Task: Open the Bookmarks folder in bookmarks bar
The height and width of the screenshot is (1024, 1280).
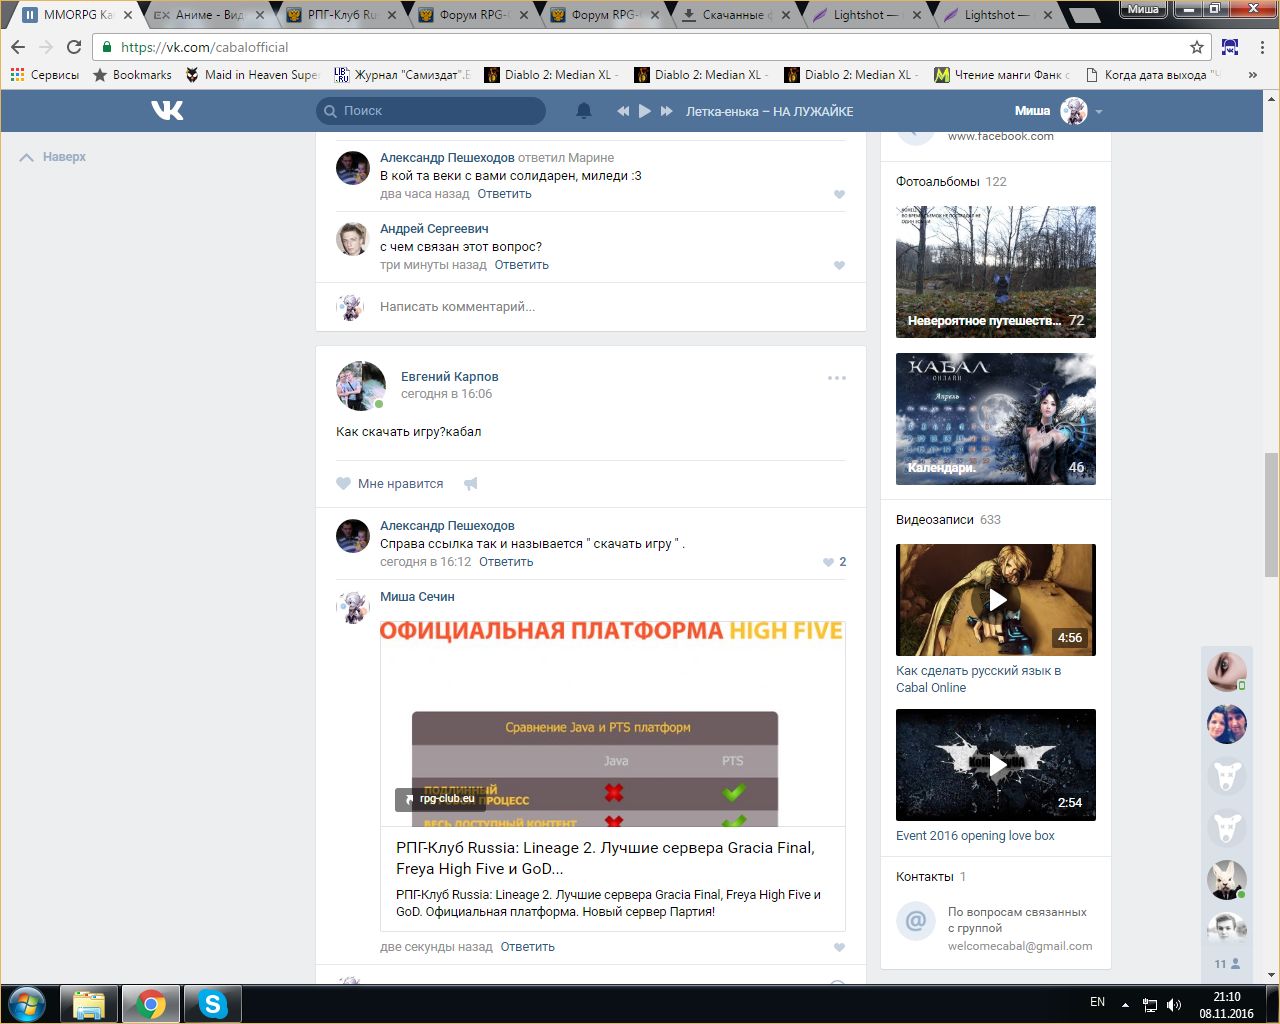Action: pos(132,75)
